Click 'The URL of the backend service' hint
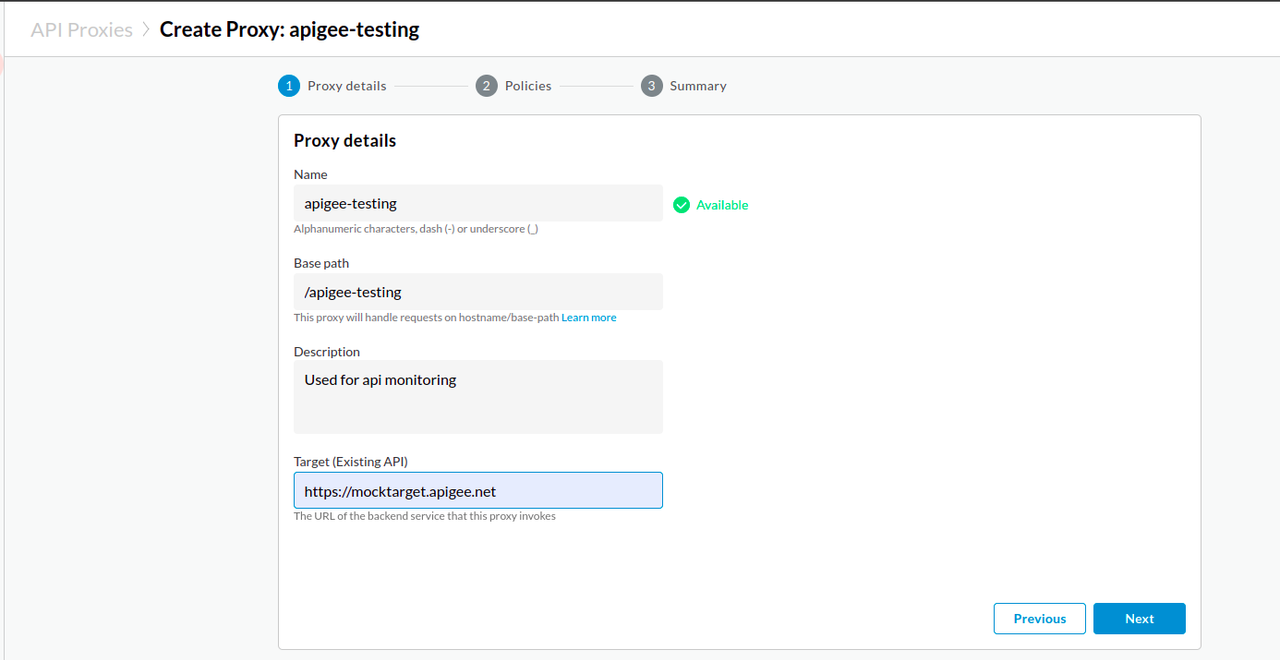Image resolution: width=1280 pixels, height=660 pixels. click(425, 516)
